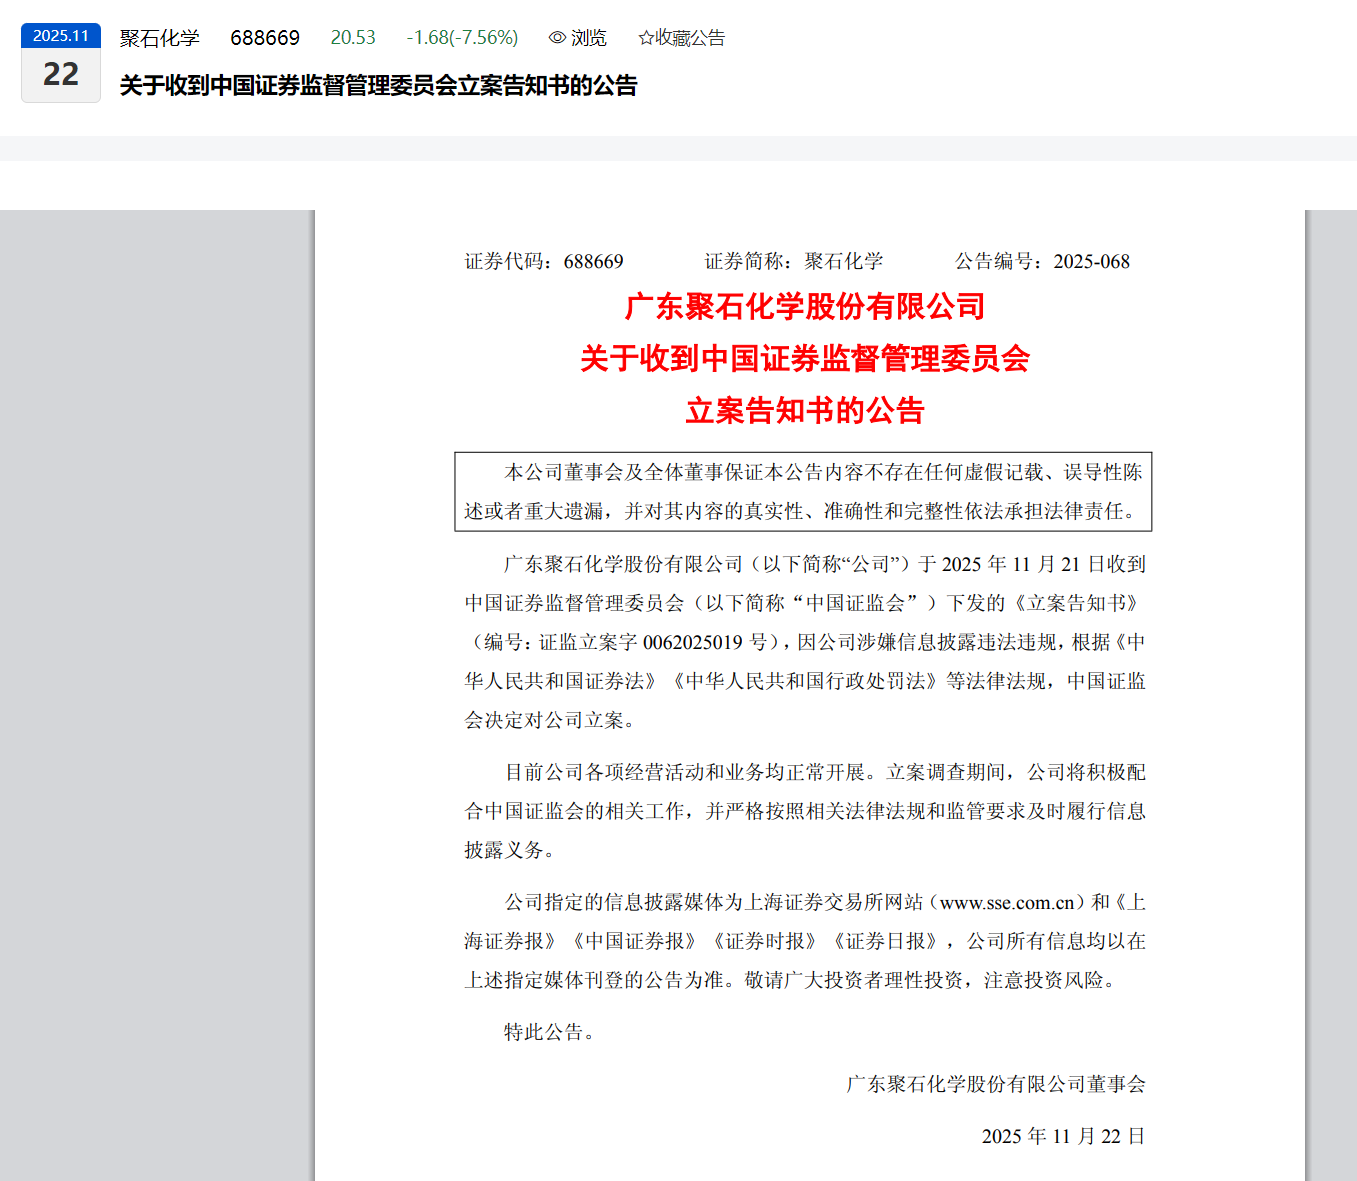Click the line starting 目前公司各项经营活动
This screenshot has width=1357, height=1181.
[825, 772]
